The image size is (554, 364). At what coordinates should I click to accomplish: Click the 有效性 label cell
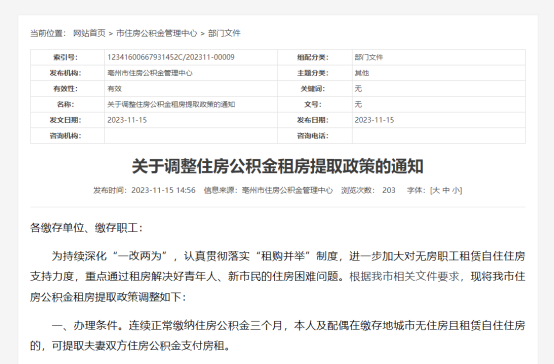click(67, 89)
